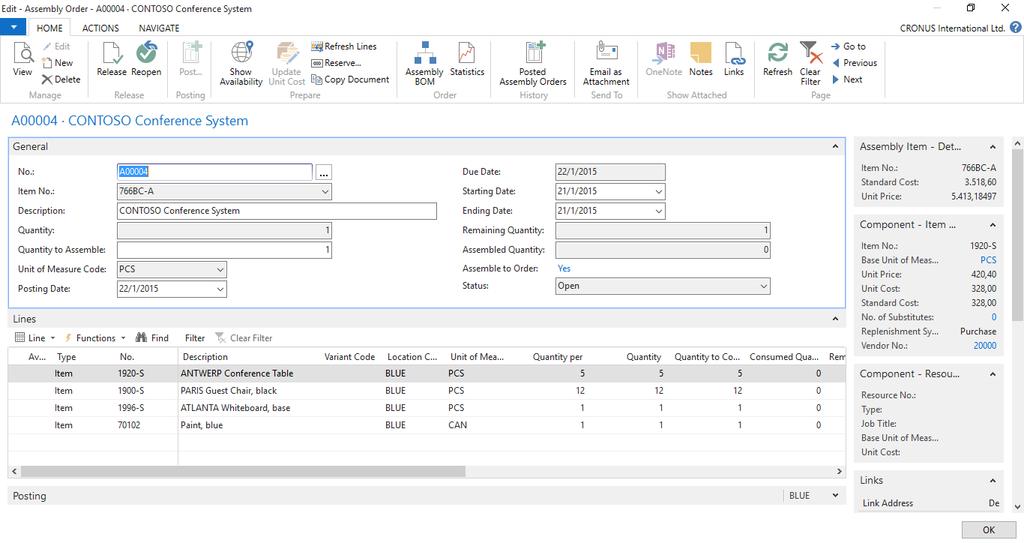The image size is (1024, 543).
Task: Click Refresh Lines in Prepare group
Action: tap(344, 46)
